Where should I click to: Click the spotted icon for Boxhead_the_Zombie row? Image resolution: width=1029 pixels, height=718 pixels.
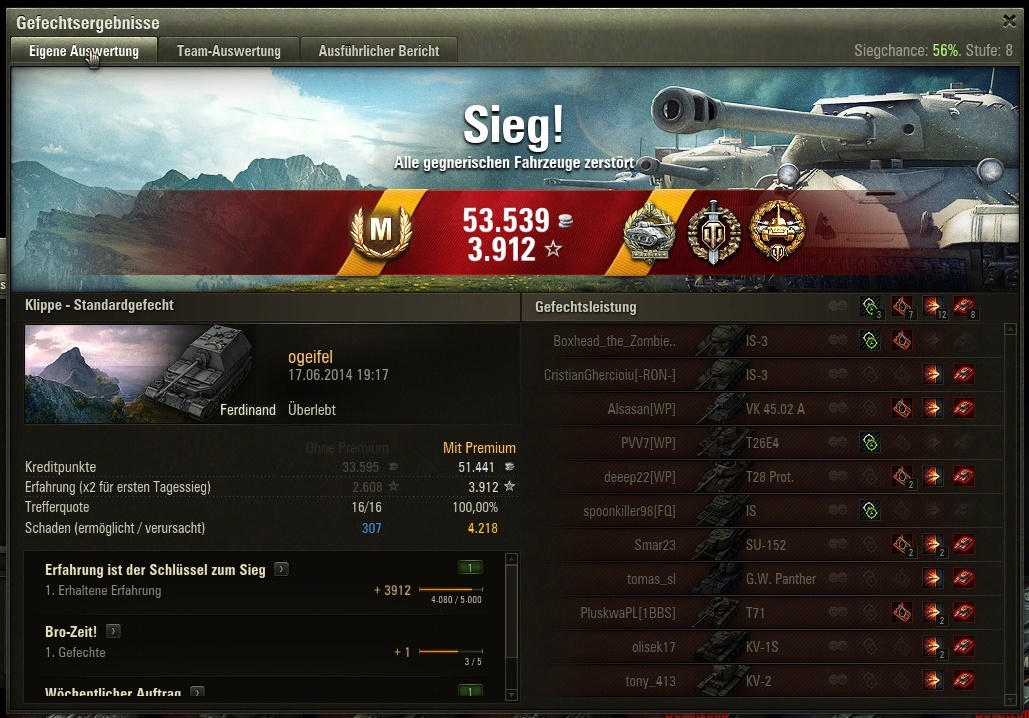click(x=870, y=340)
